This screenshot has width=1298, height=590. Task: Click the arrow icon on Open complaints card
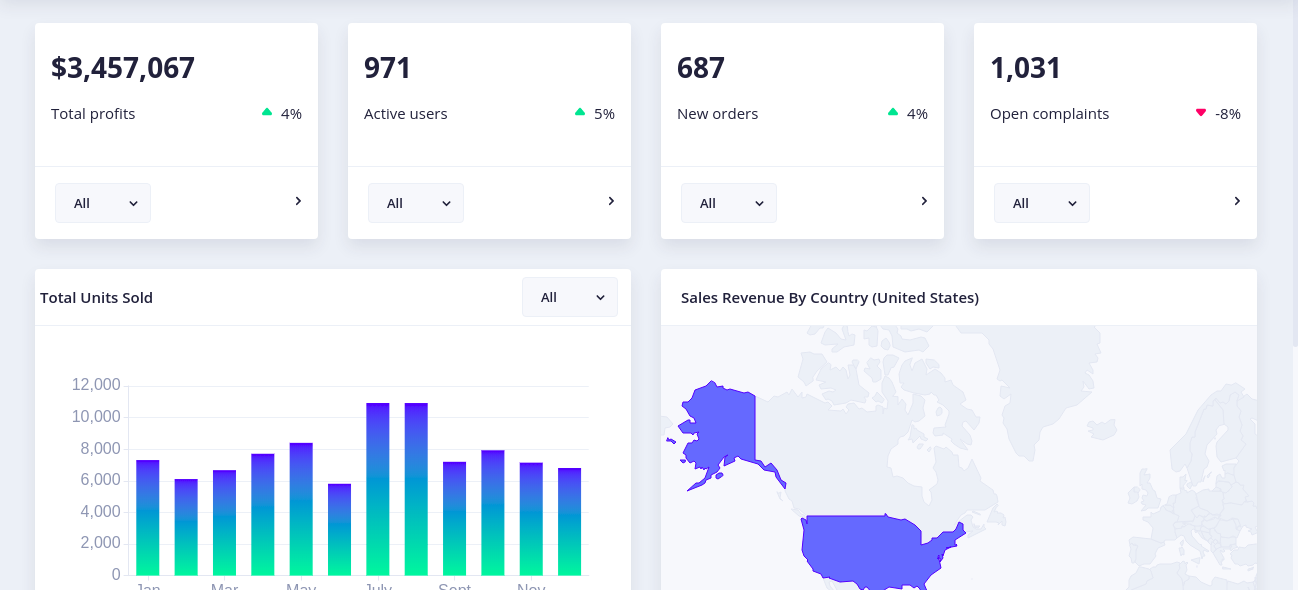coord(1237,201)
